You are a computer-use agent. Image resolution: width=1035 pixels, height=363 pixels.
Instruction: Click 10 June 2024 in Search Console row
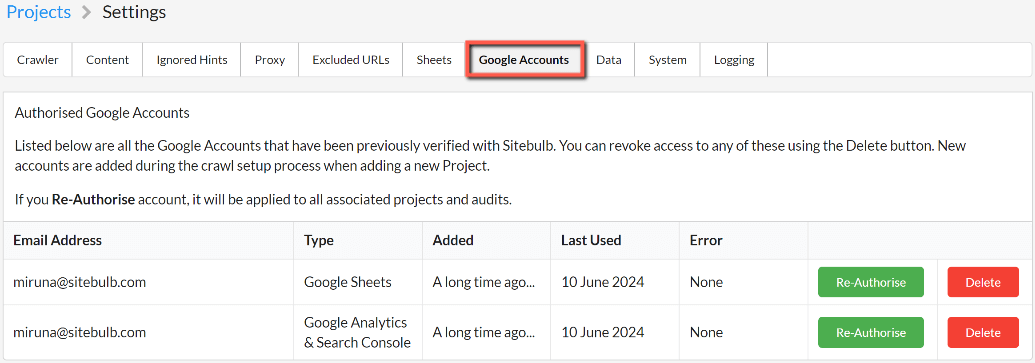tap(603, 333)
